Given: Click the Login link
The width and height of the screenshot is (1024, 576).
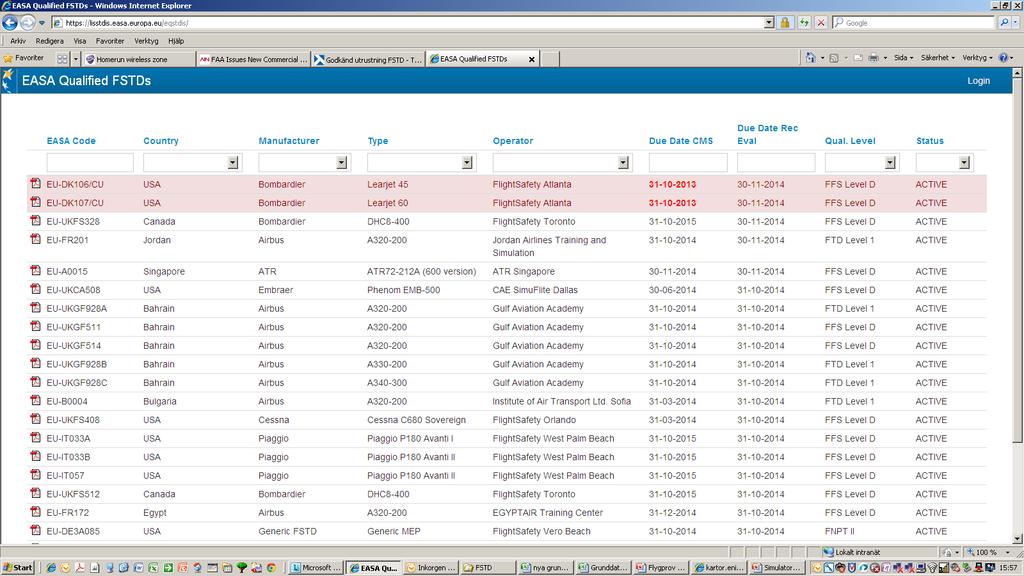Looking at the screenshot, I should point(978,80).
